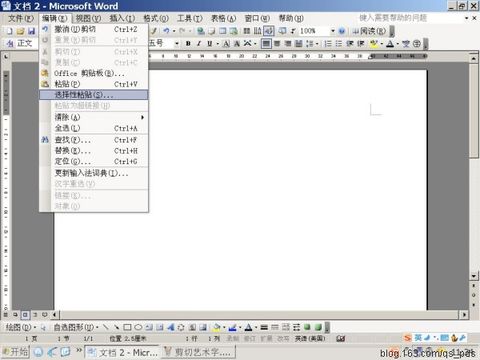This screenshot has width=480, height=360.
Task: Click the 开始 Start button
Action: point(16,351)
